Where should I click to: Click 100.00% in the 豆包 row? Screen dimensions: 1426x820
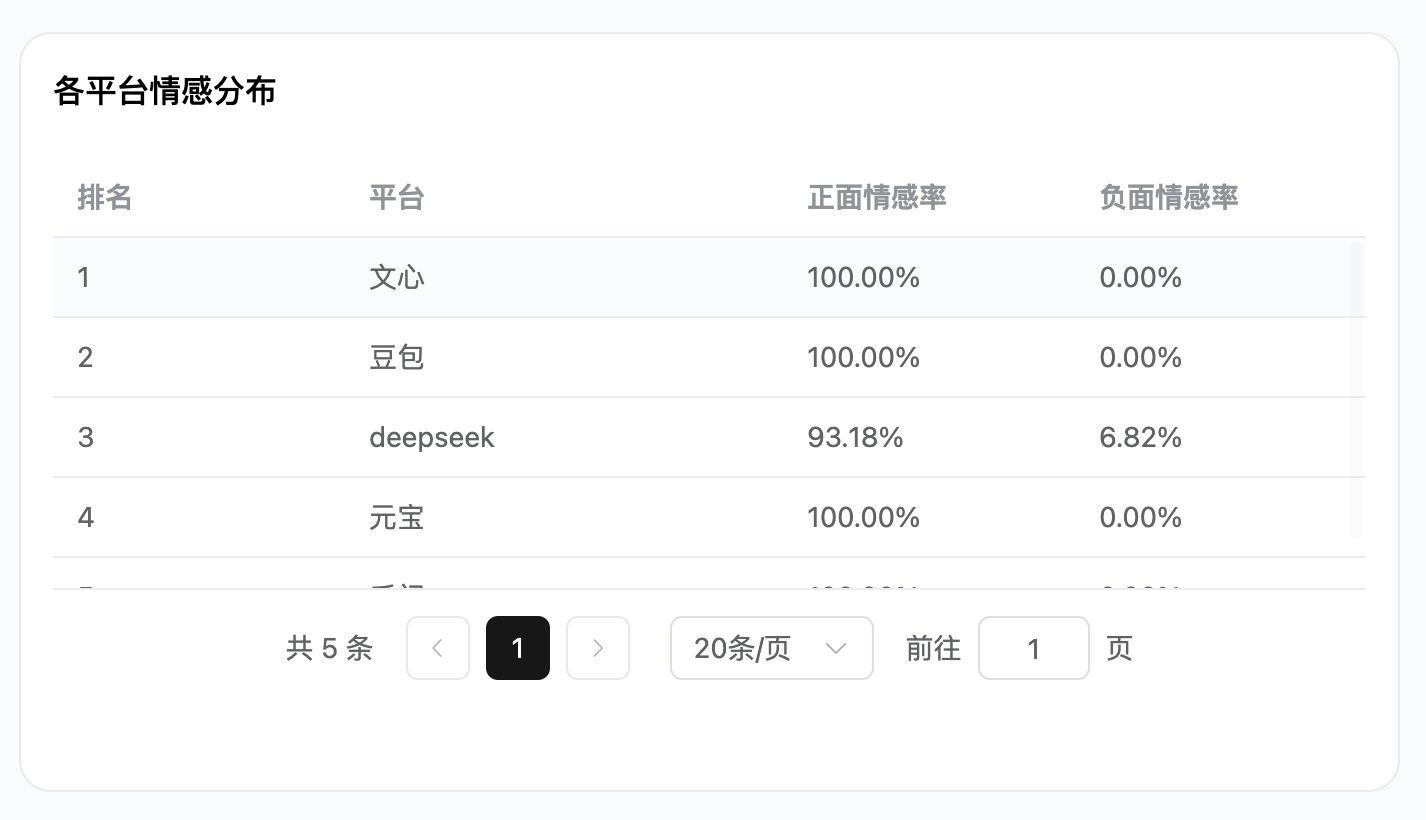tap(864, 357)
